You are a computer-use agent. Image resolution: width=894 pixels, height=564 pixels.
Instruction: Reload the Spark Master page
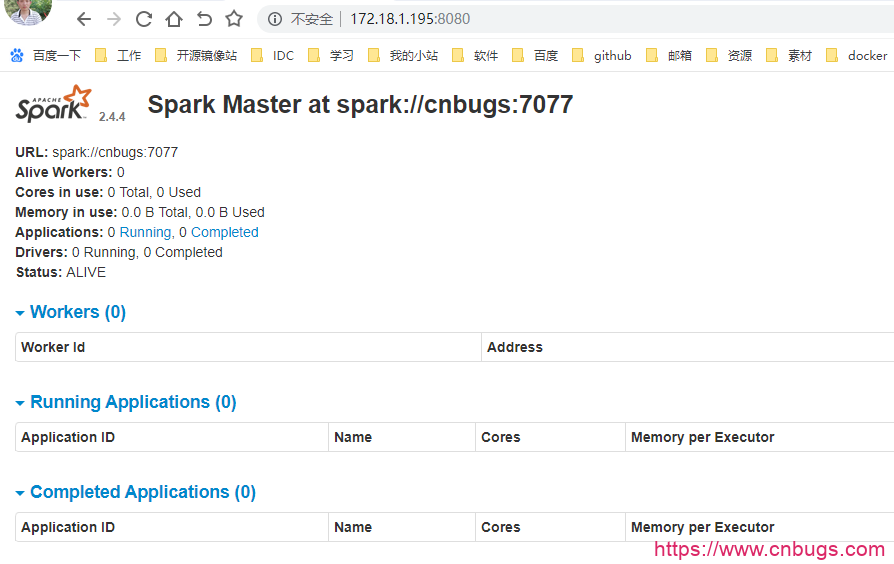click(144, 19)
